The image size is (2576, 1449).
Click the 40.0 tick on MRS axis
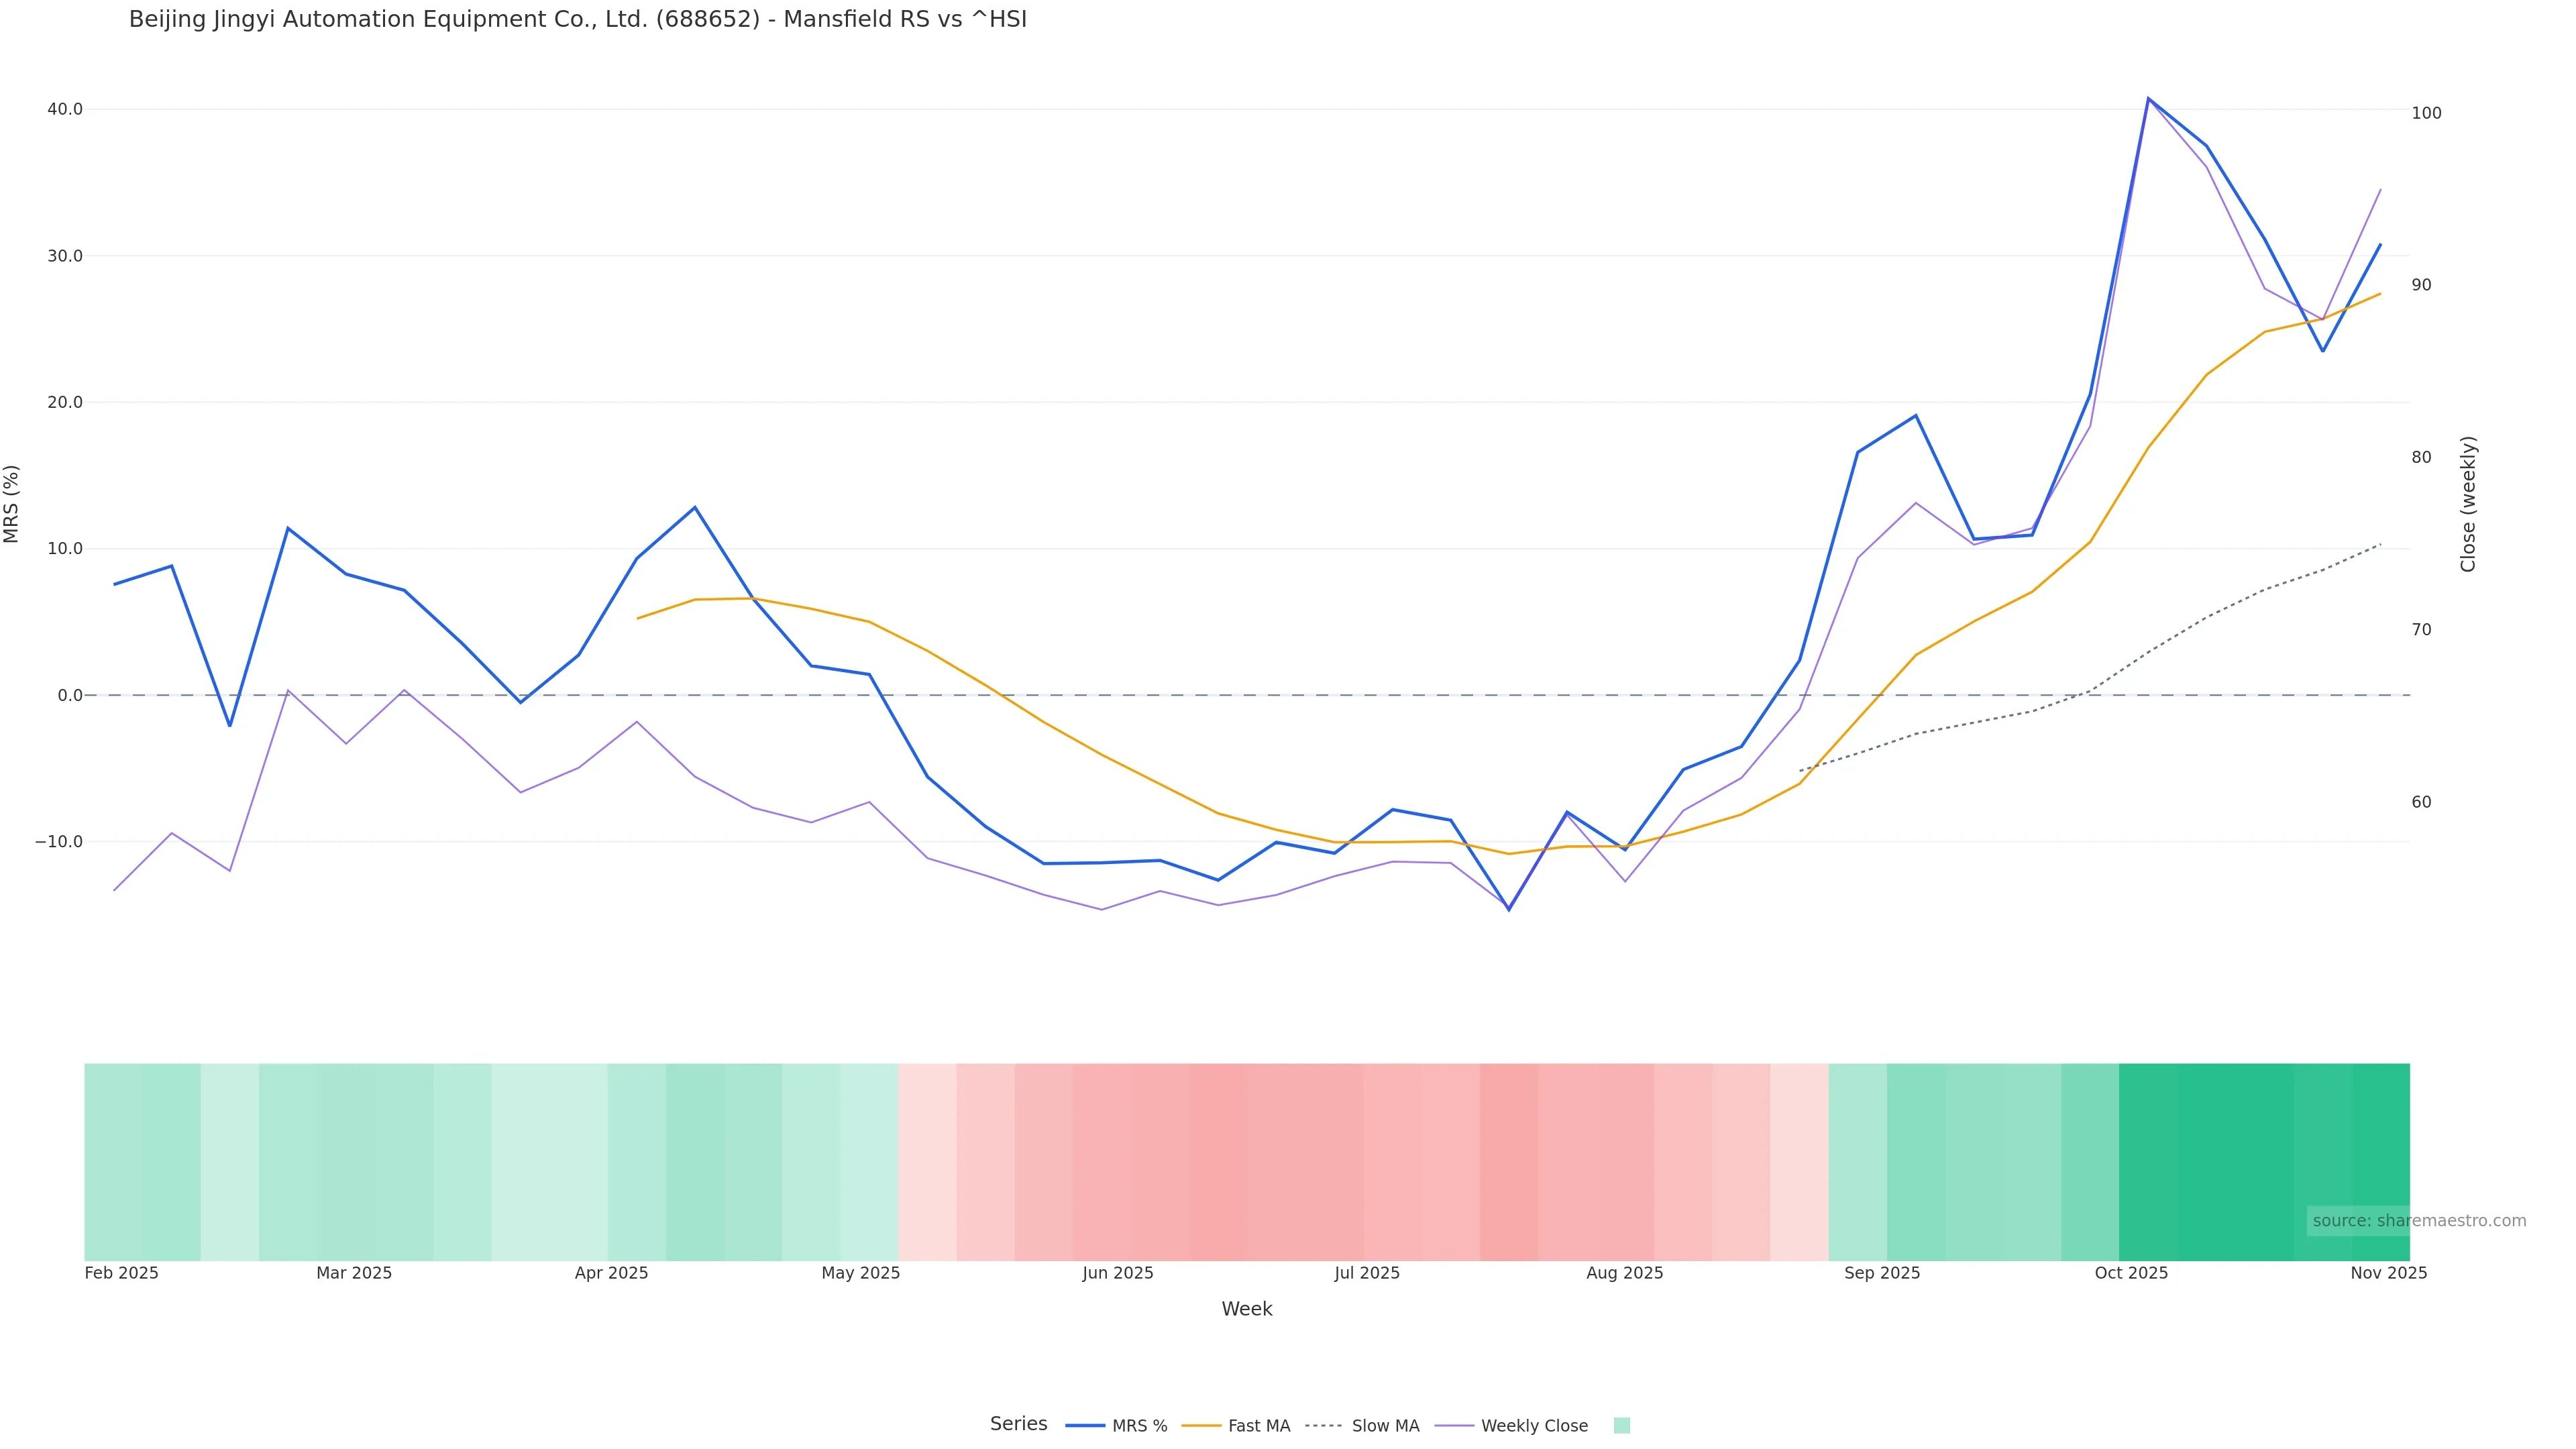coord(65,109)
